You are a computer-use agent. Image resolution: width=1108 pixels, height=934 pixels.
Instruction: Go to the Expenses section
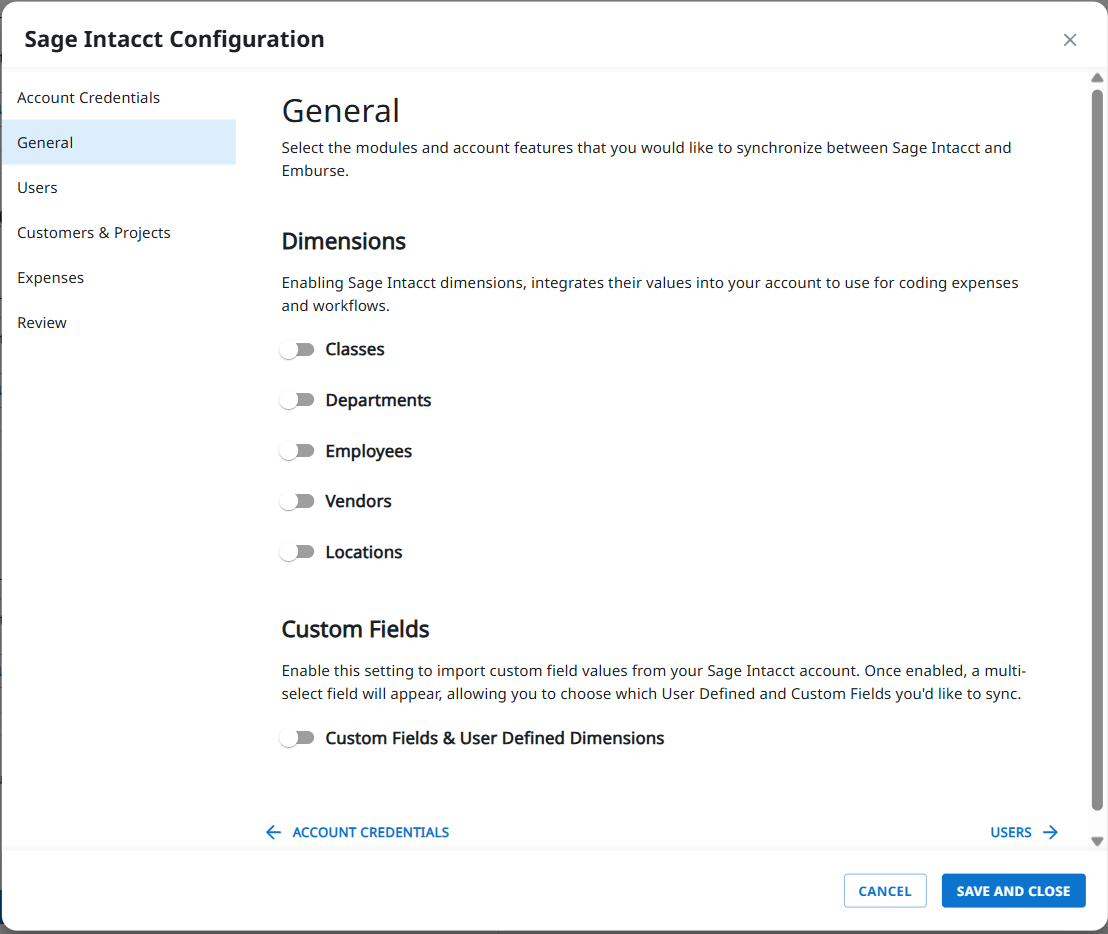tap(50, 277)
